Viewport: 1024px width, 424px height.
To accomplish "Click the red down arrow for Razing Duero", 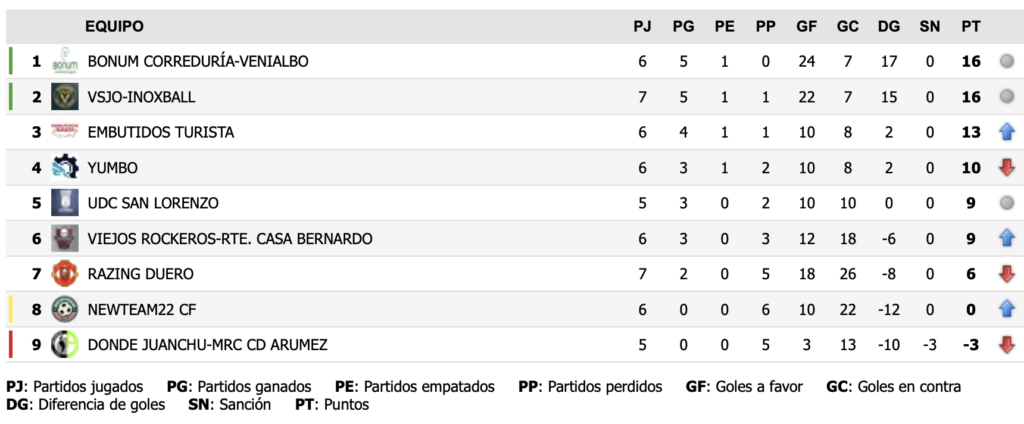I will [x=1006, y=274].
